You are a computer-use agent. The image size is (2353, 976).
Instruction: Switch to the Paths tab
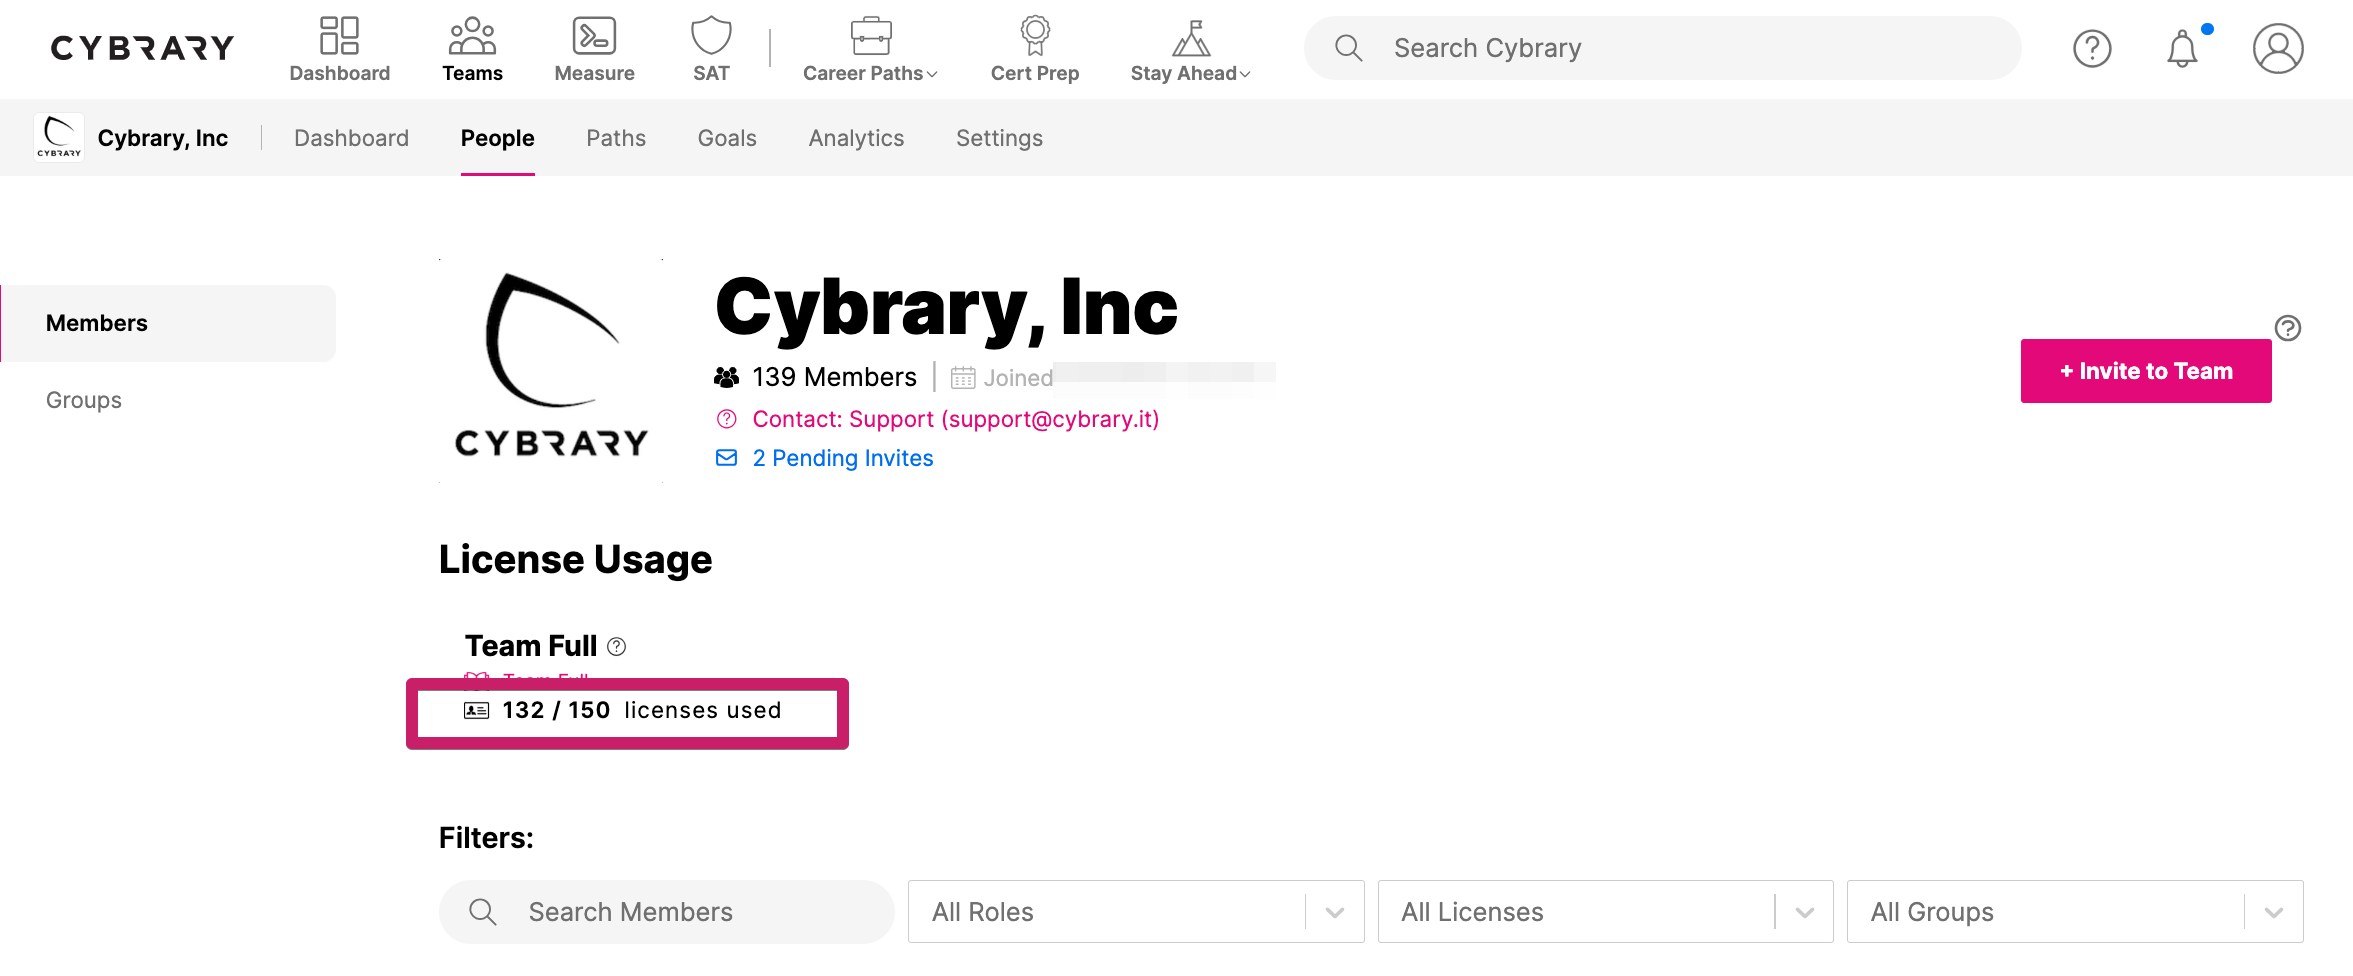pyautogui.click(x=616, y=138)
